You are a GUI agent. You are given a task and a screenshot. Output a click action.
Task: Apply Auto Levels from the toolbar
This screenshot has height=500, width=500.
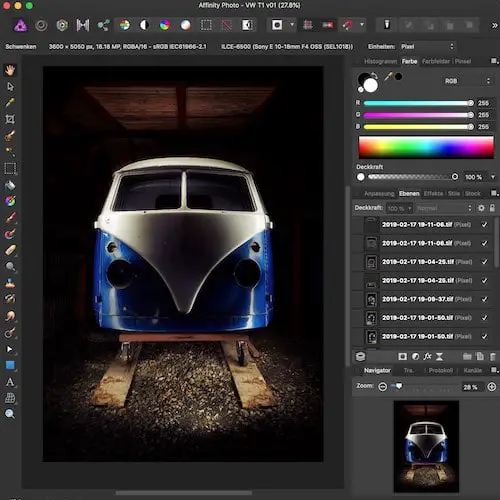coord(125,25)
